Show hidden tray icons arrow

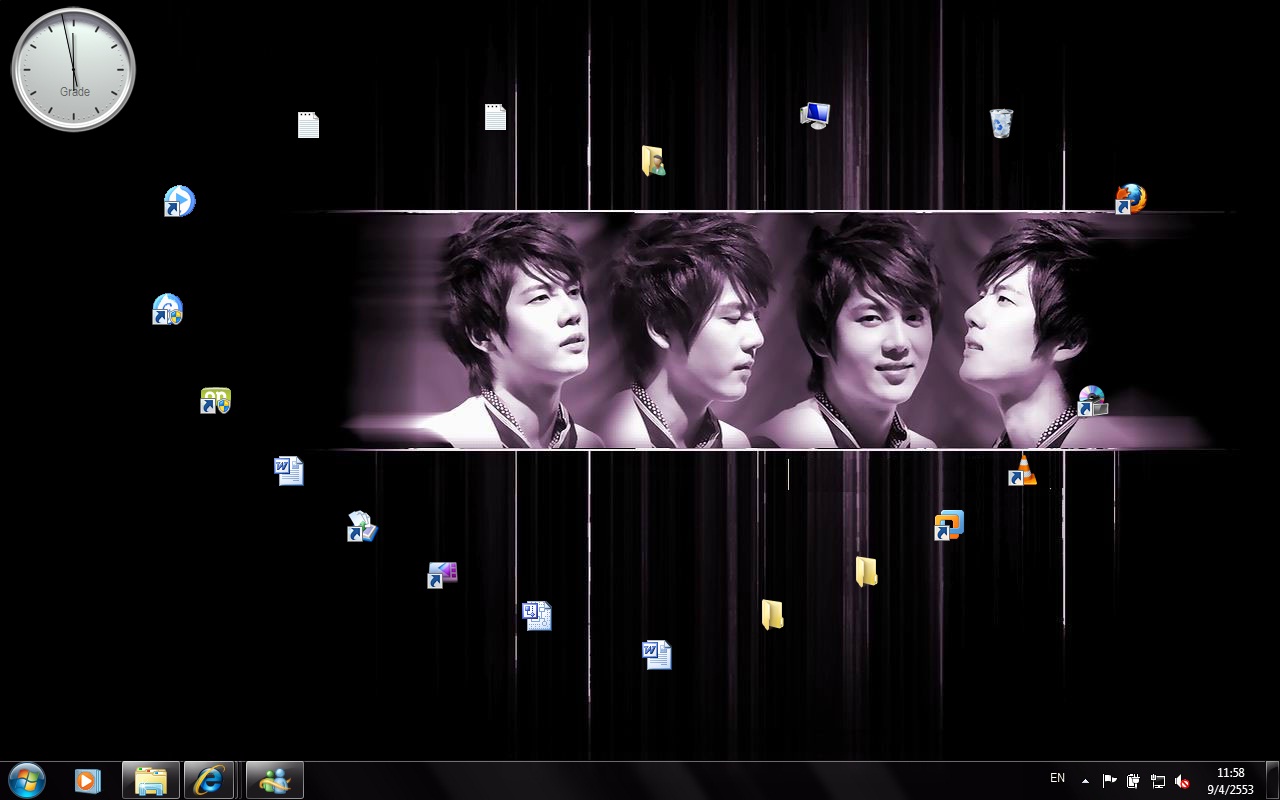click(x=1085, y=781)
